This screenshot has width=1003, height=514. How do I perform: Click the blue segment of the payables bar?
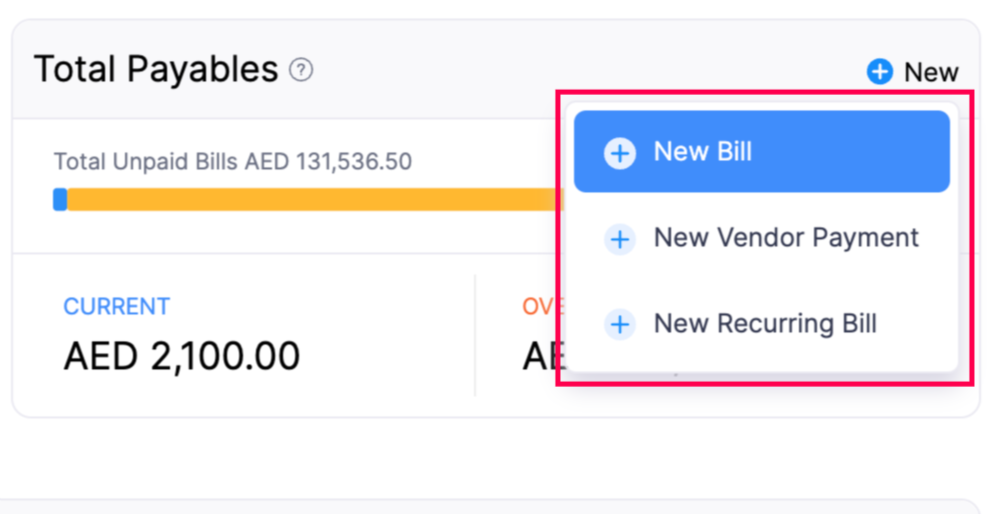point(60,199)
